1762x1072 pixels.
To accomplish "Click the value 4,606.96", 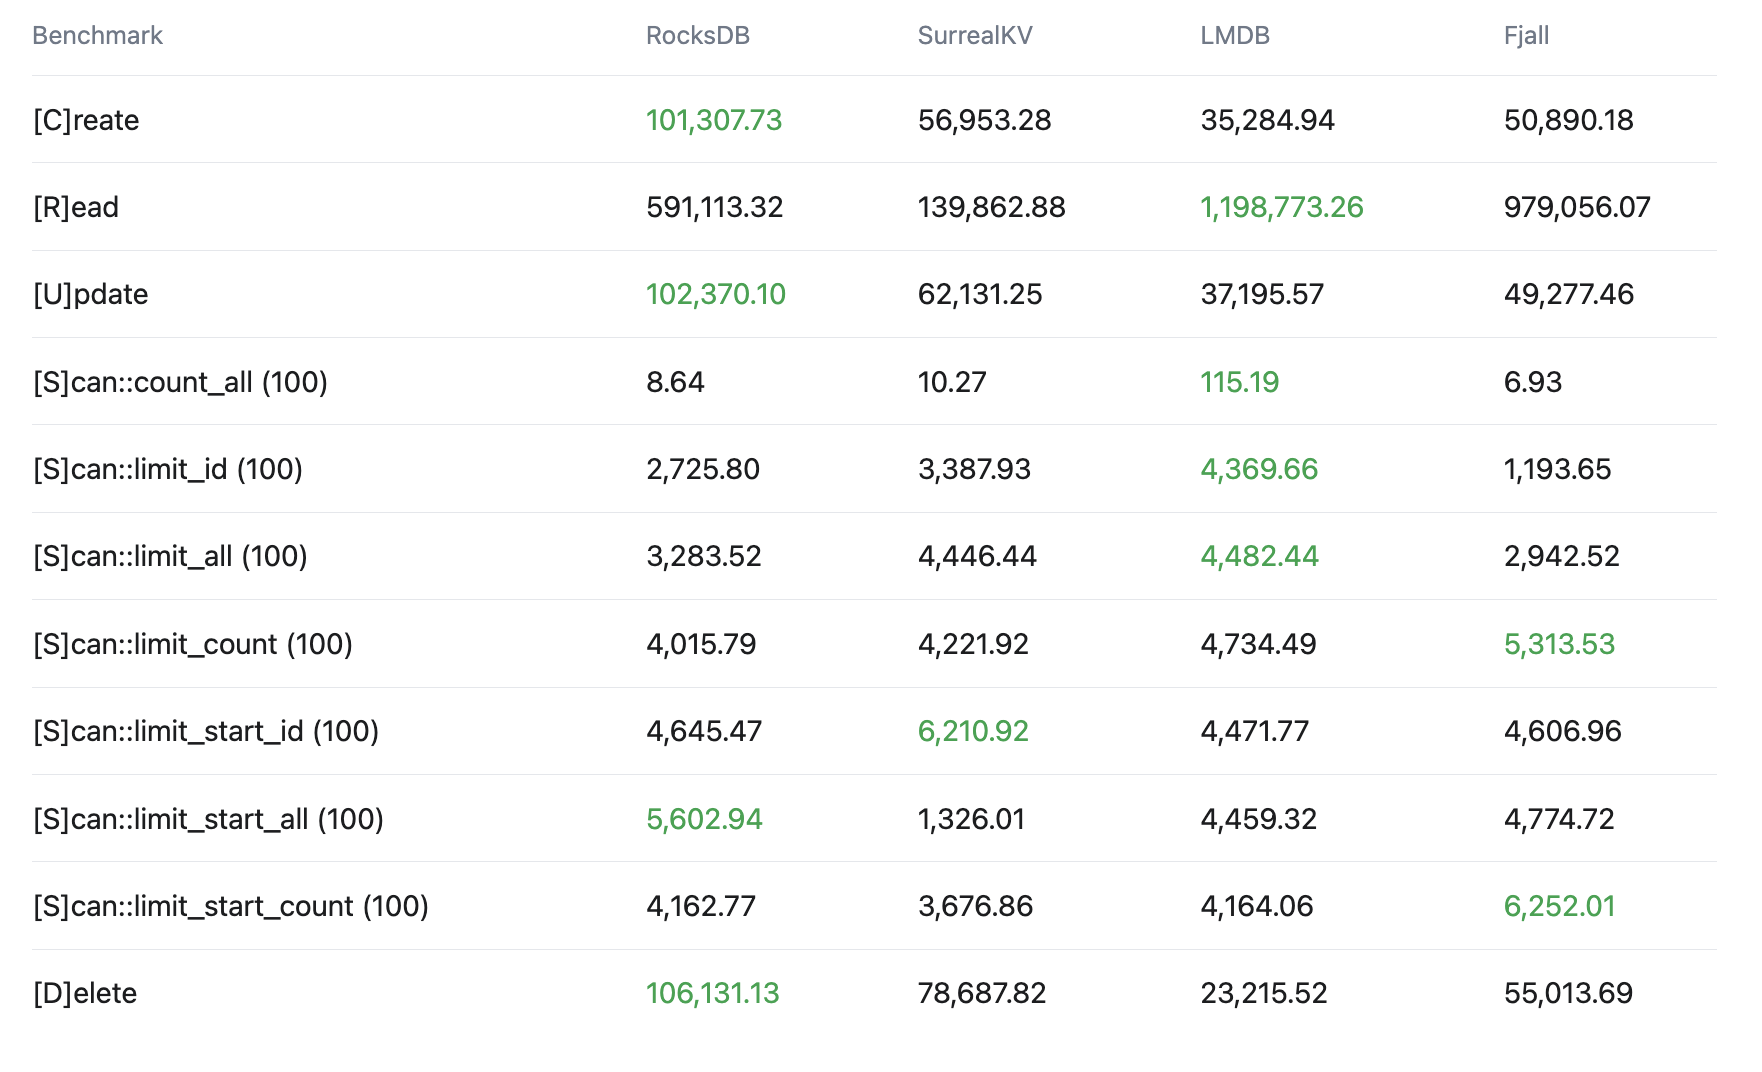I will point(1563,731).
